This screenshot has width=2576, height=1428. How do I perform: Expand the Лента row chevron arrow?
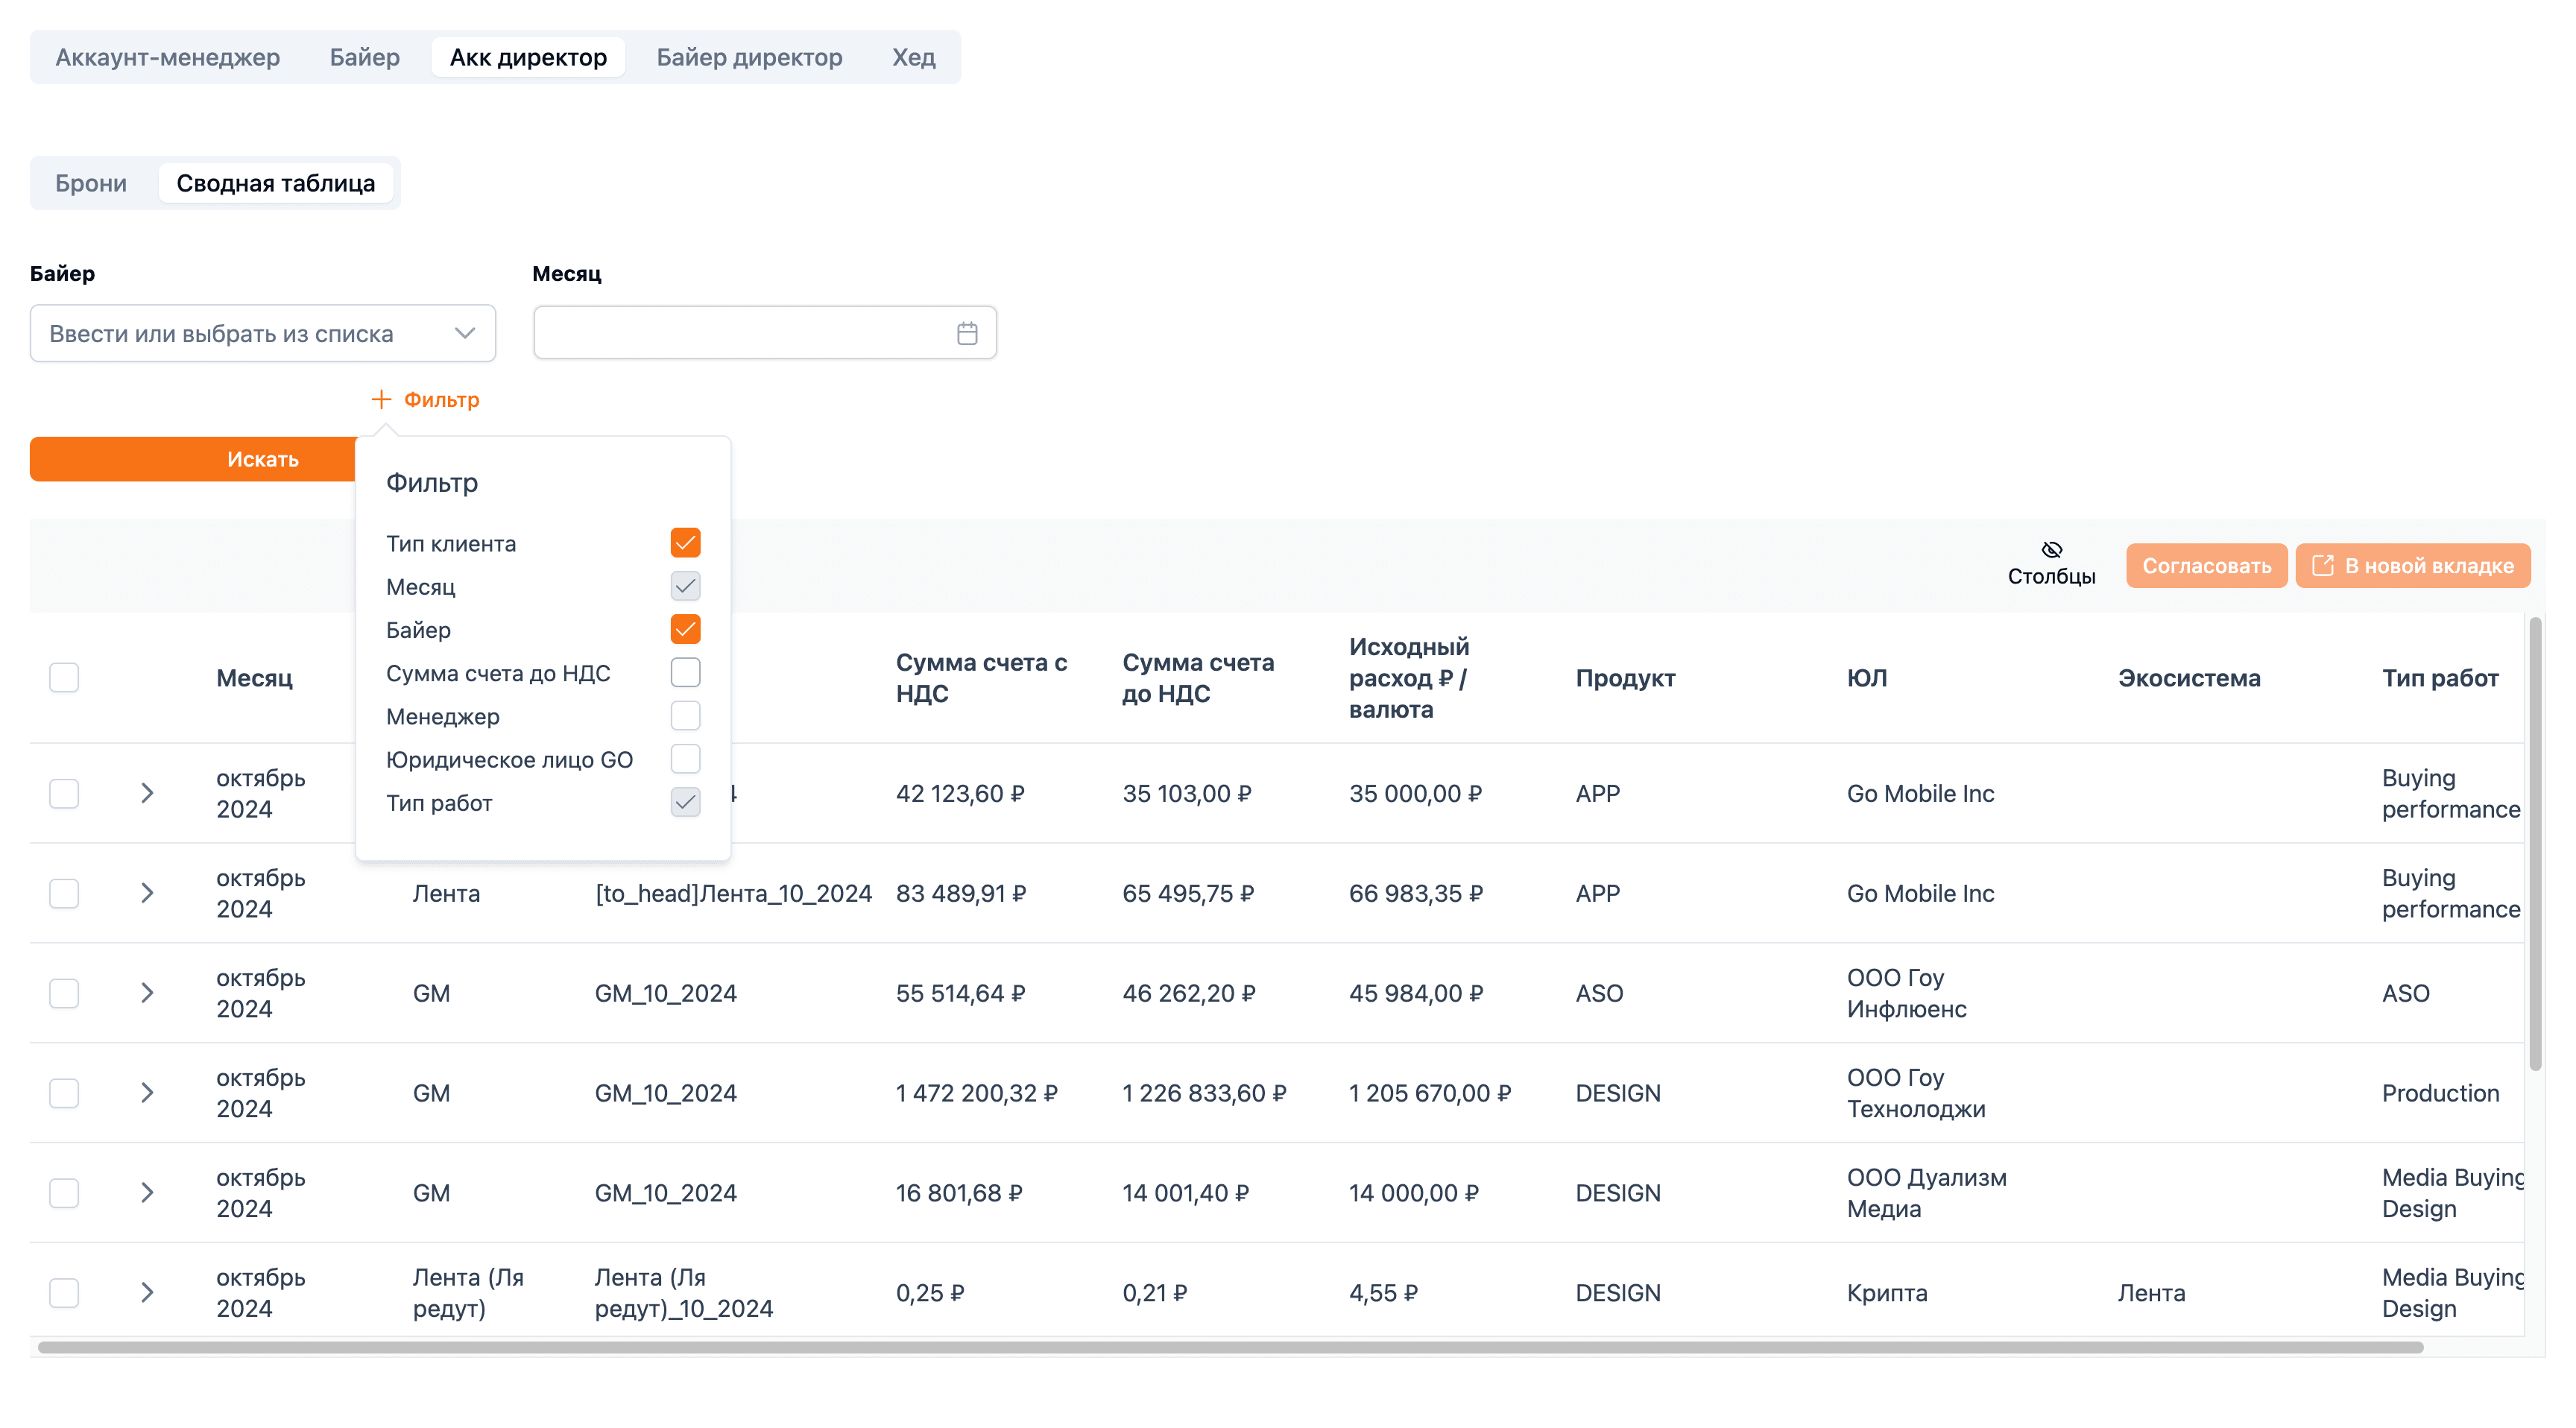coord(147,893)
